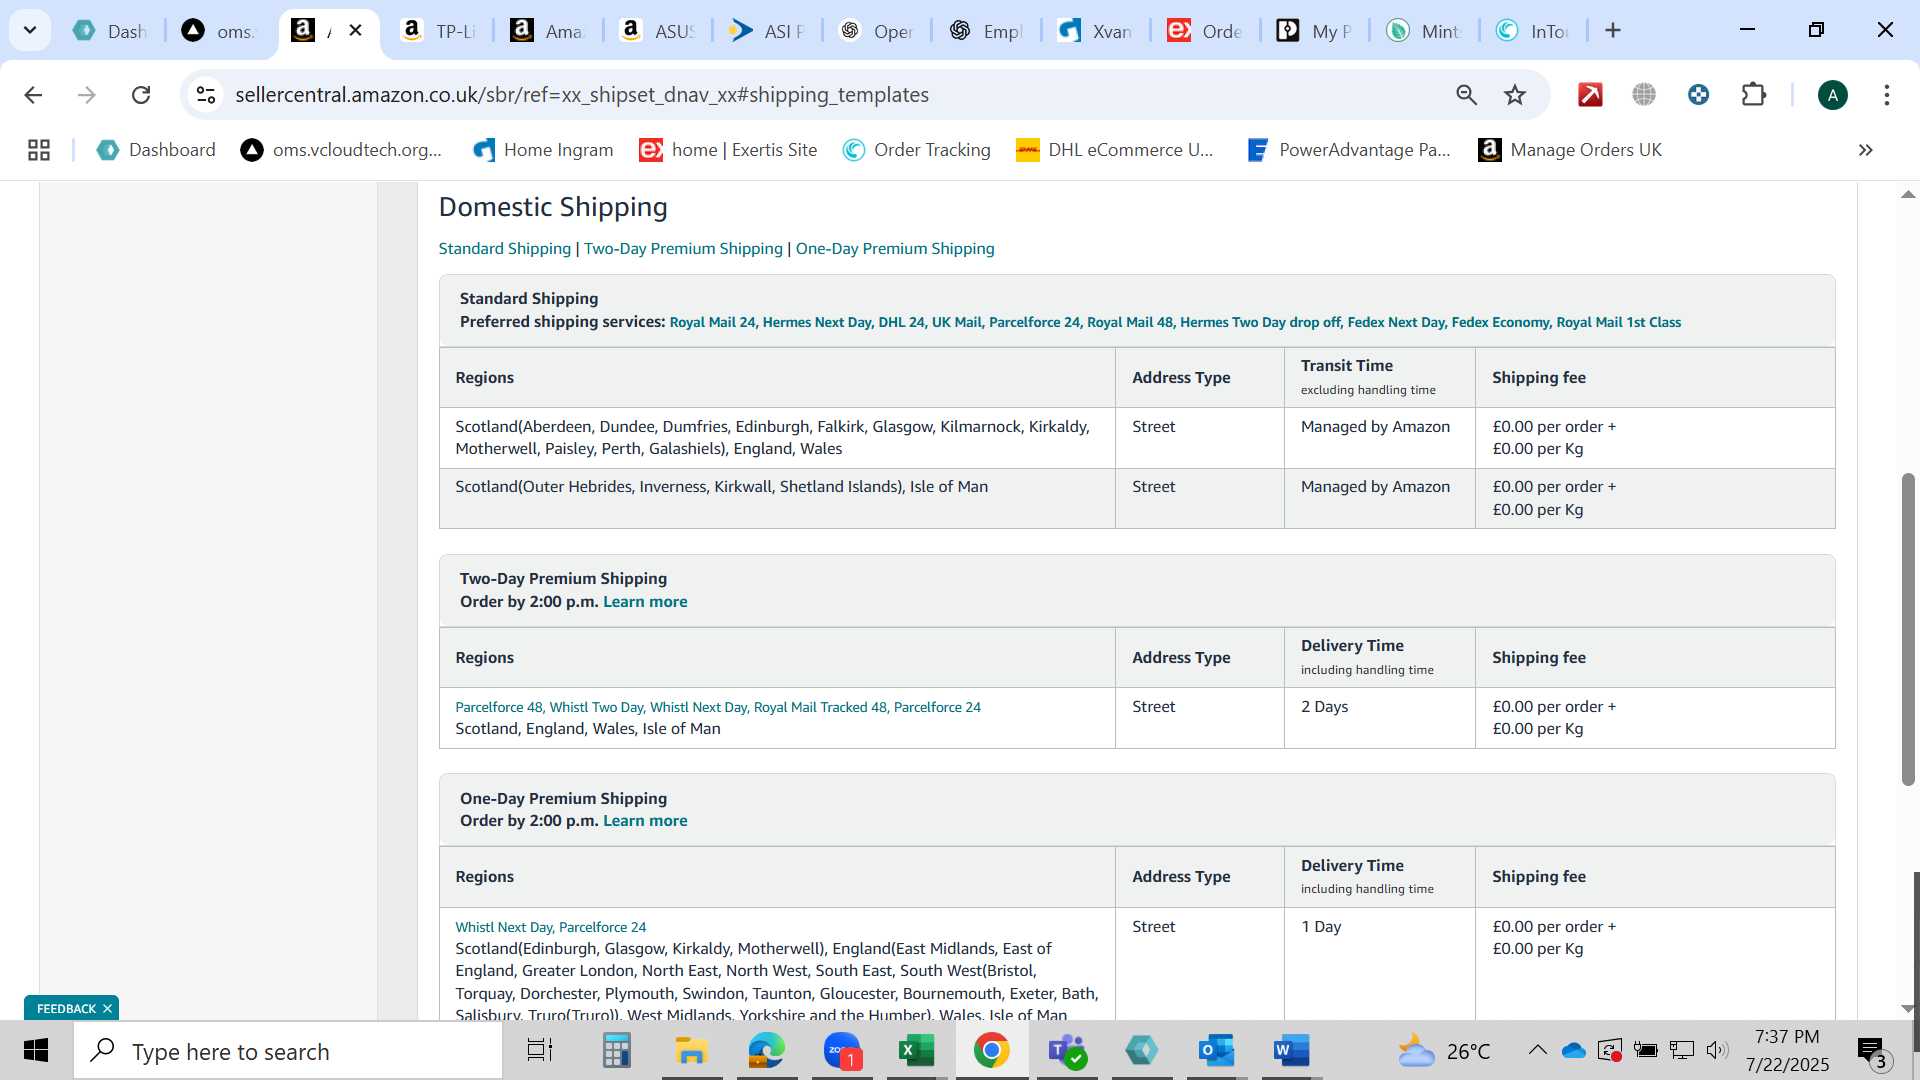1920x1080 pixels.
Task: Switch to the TP-Li browser tab
Action: [x=438, y=31]
